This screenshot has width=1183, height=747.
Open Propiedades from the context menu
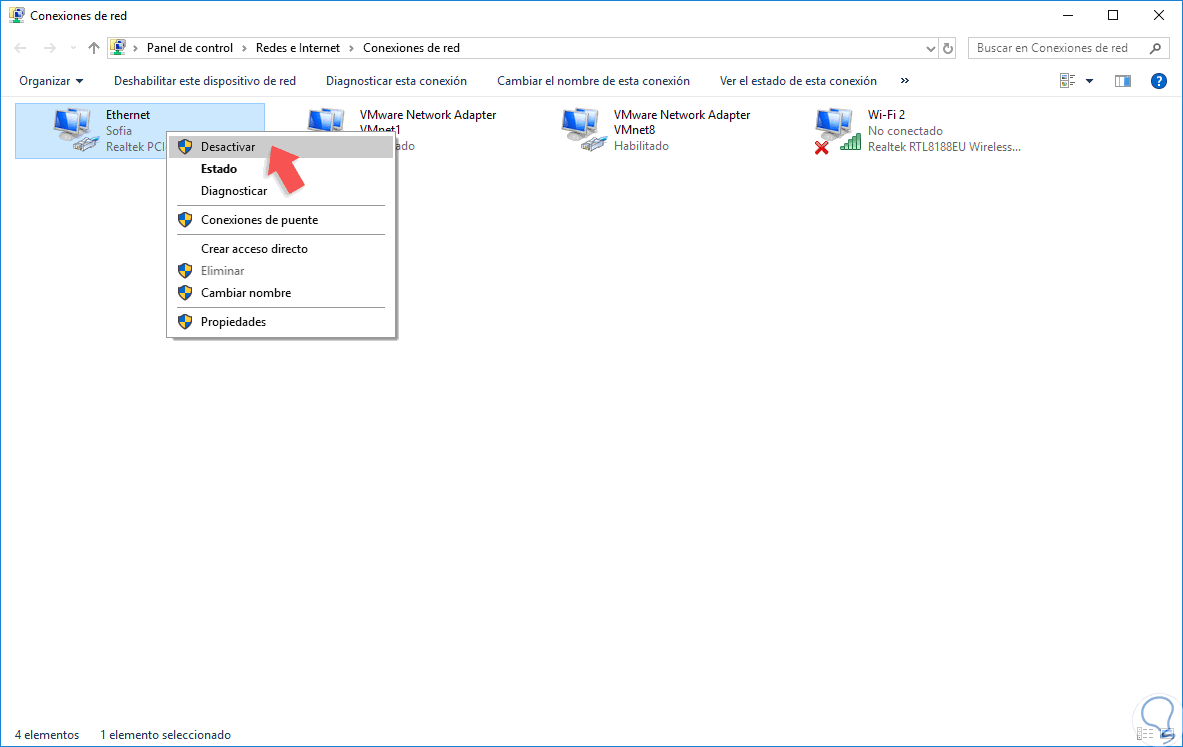pos(281,321)
